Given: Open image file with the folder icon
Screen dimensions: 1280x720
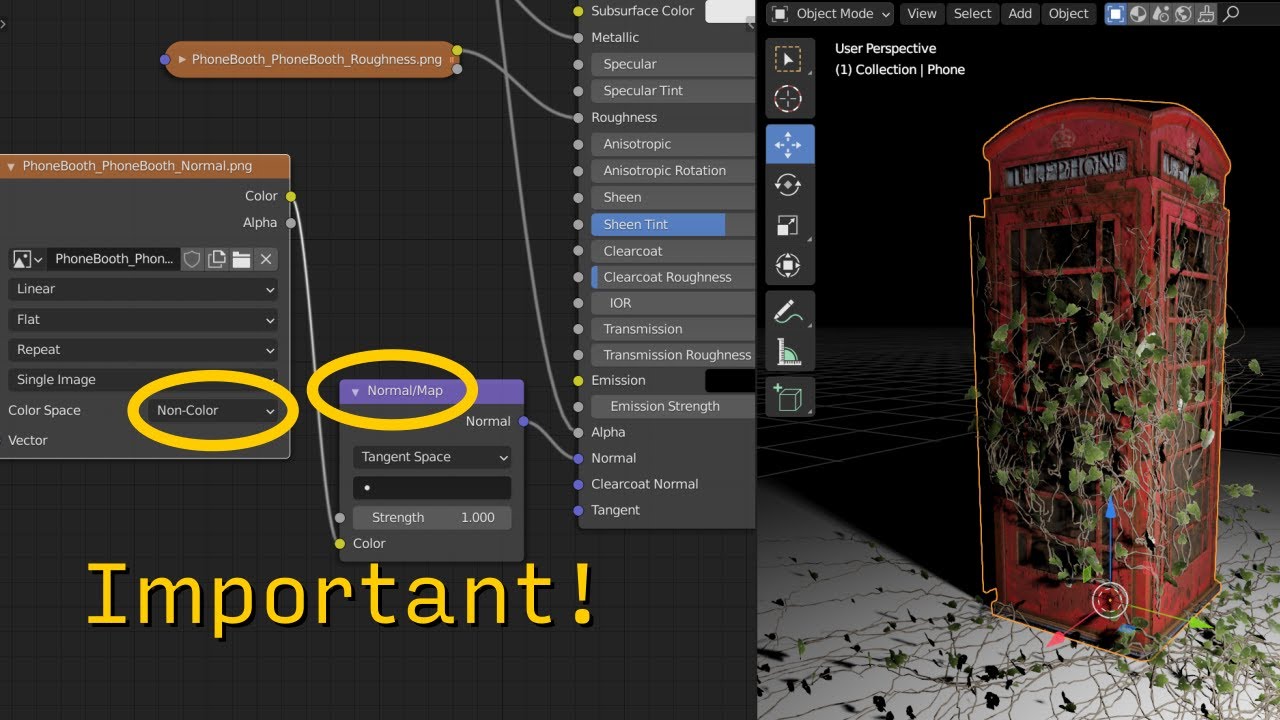Looking at the screenshot, I should point(241,259).
